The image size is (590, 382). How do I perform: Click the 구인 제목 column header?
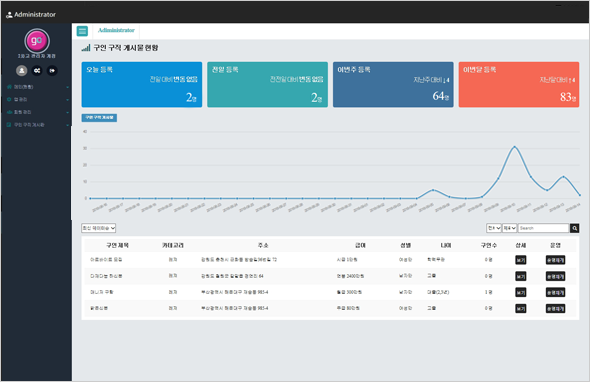pos(117,245)
